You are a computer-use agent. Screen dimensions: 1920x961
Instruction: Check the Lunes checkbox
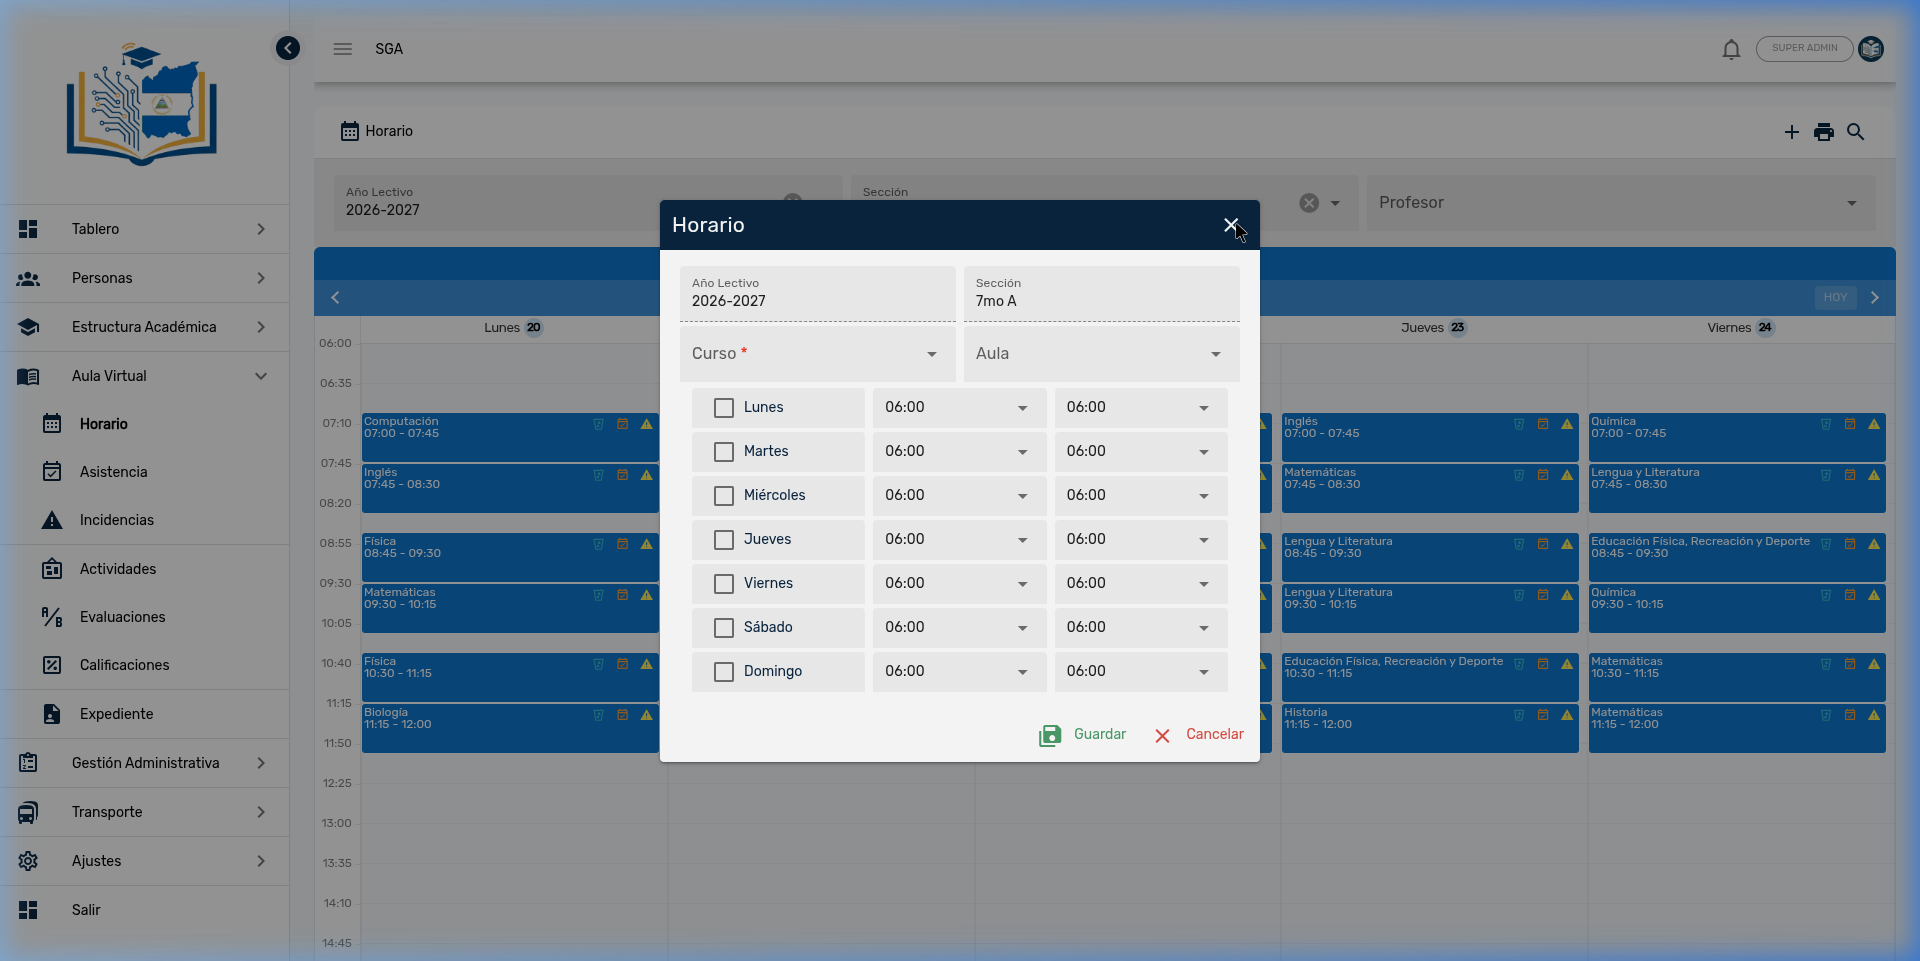tap(724, 408)
